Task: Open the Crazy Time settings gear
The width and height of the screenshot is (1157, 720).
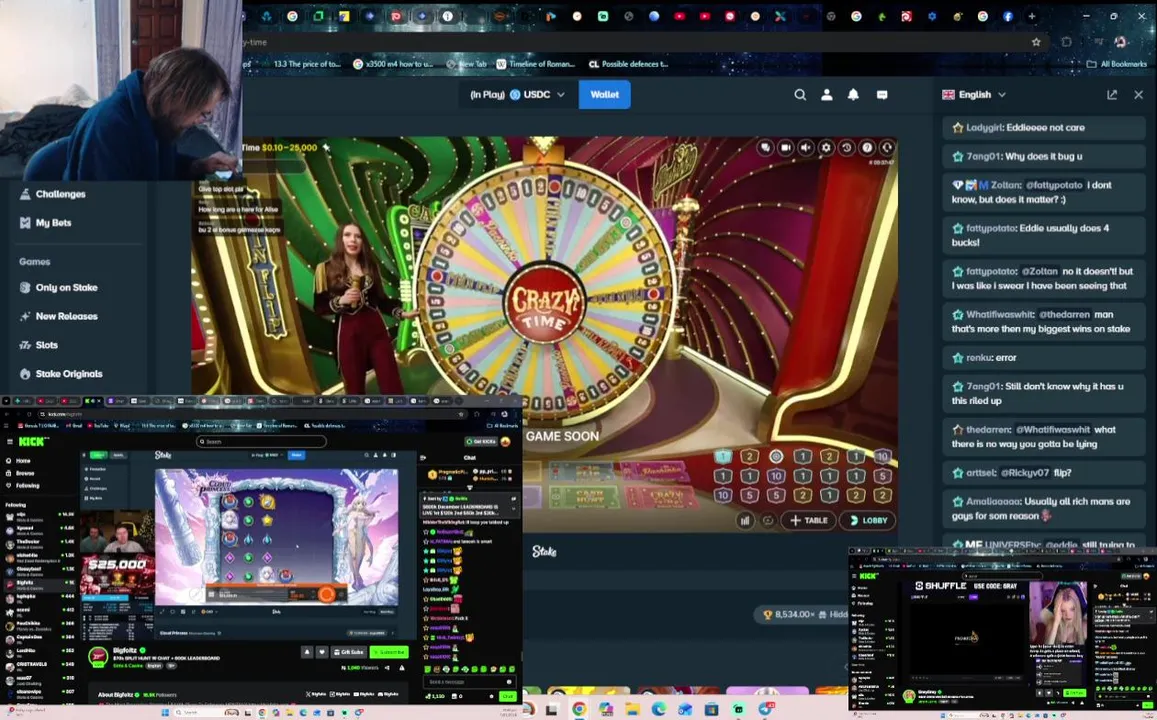Action: (826, 148)
